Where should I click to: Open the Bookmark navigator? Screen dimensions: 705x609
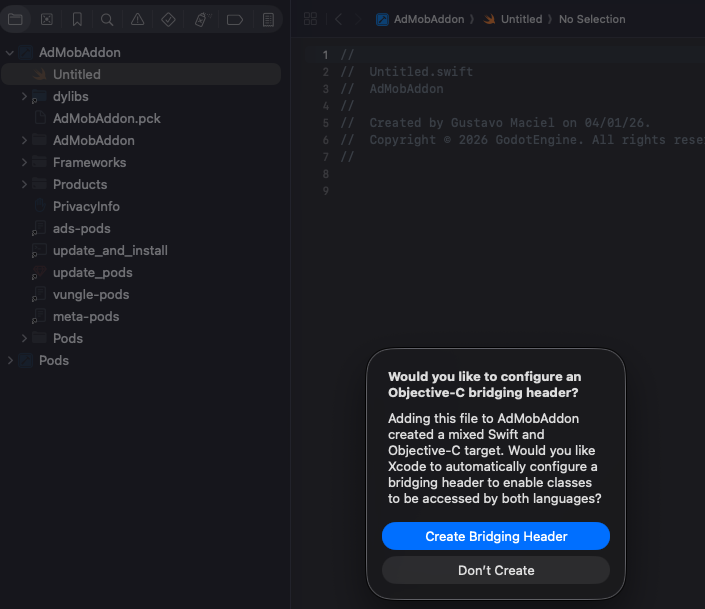77,19
